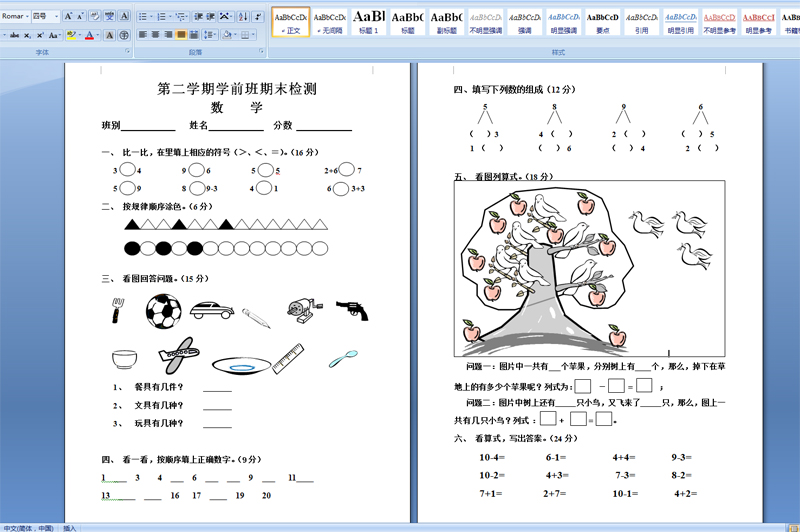Open the Paragraph dialog launcher
This screenshot has width=800, height=532.
pos(262,51)
